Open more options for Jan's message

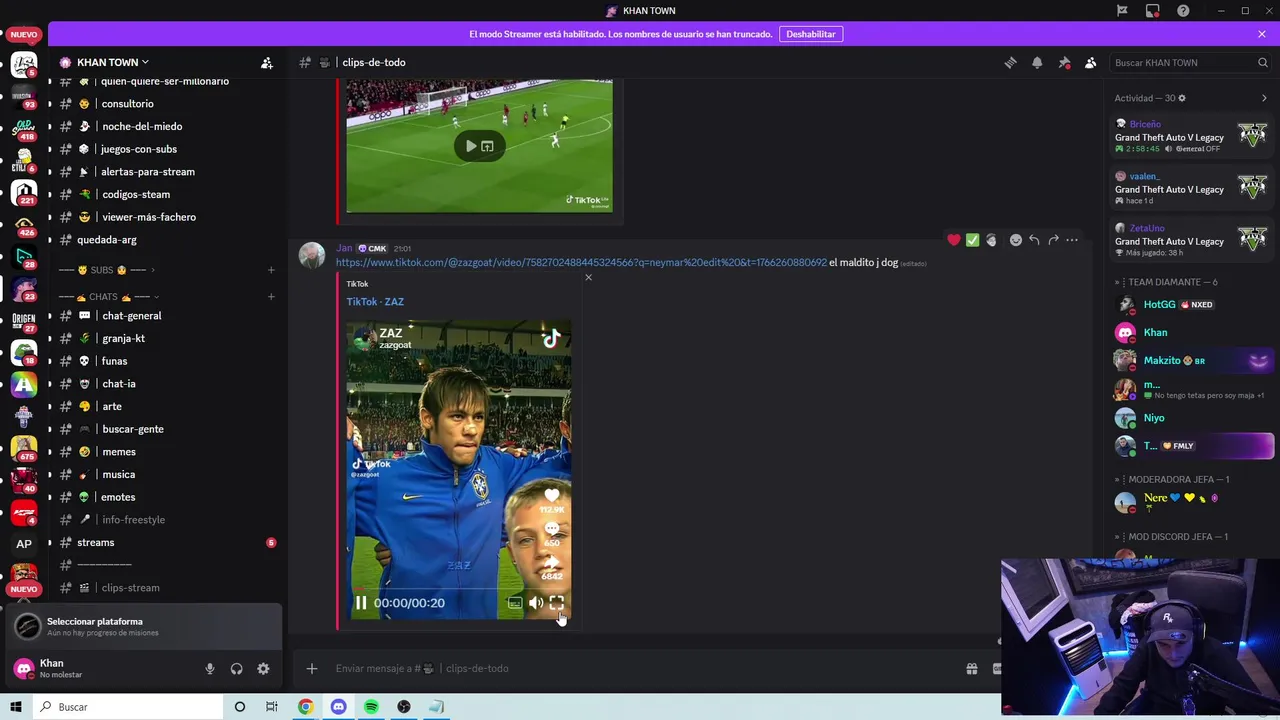click(1072, 240)
